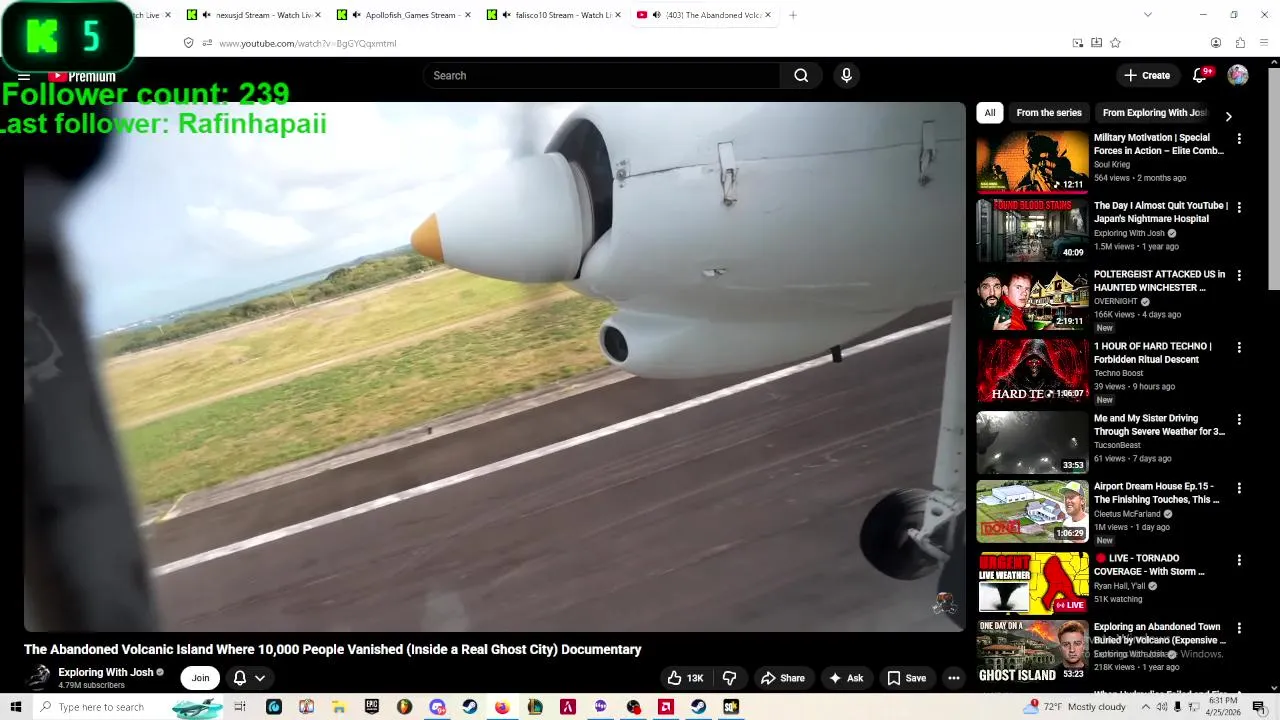Show next filter chips arrow
Image resolution: width=1280 pixels, height=720 pixels.
click(1228, 116)
